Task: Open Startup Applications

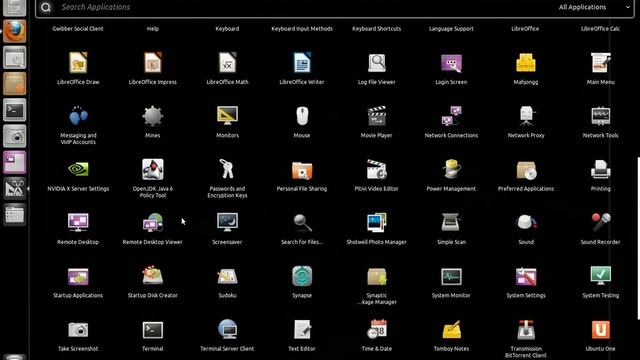Action: [78, 276]
